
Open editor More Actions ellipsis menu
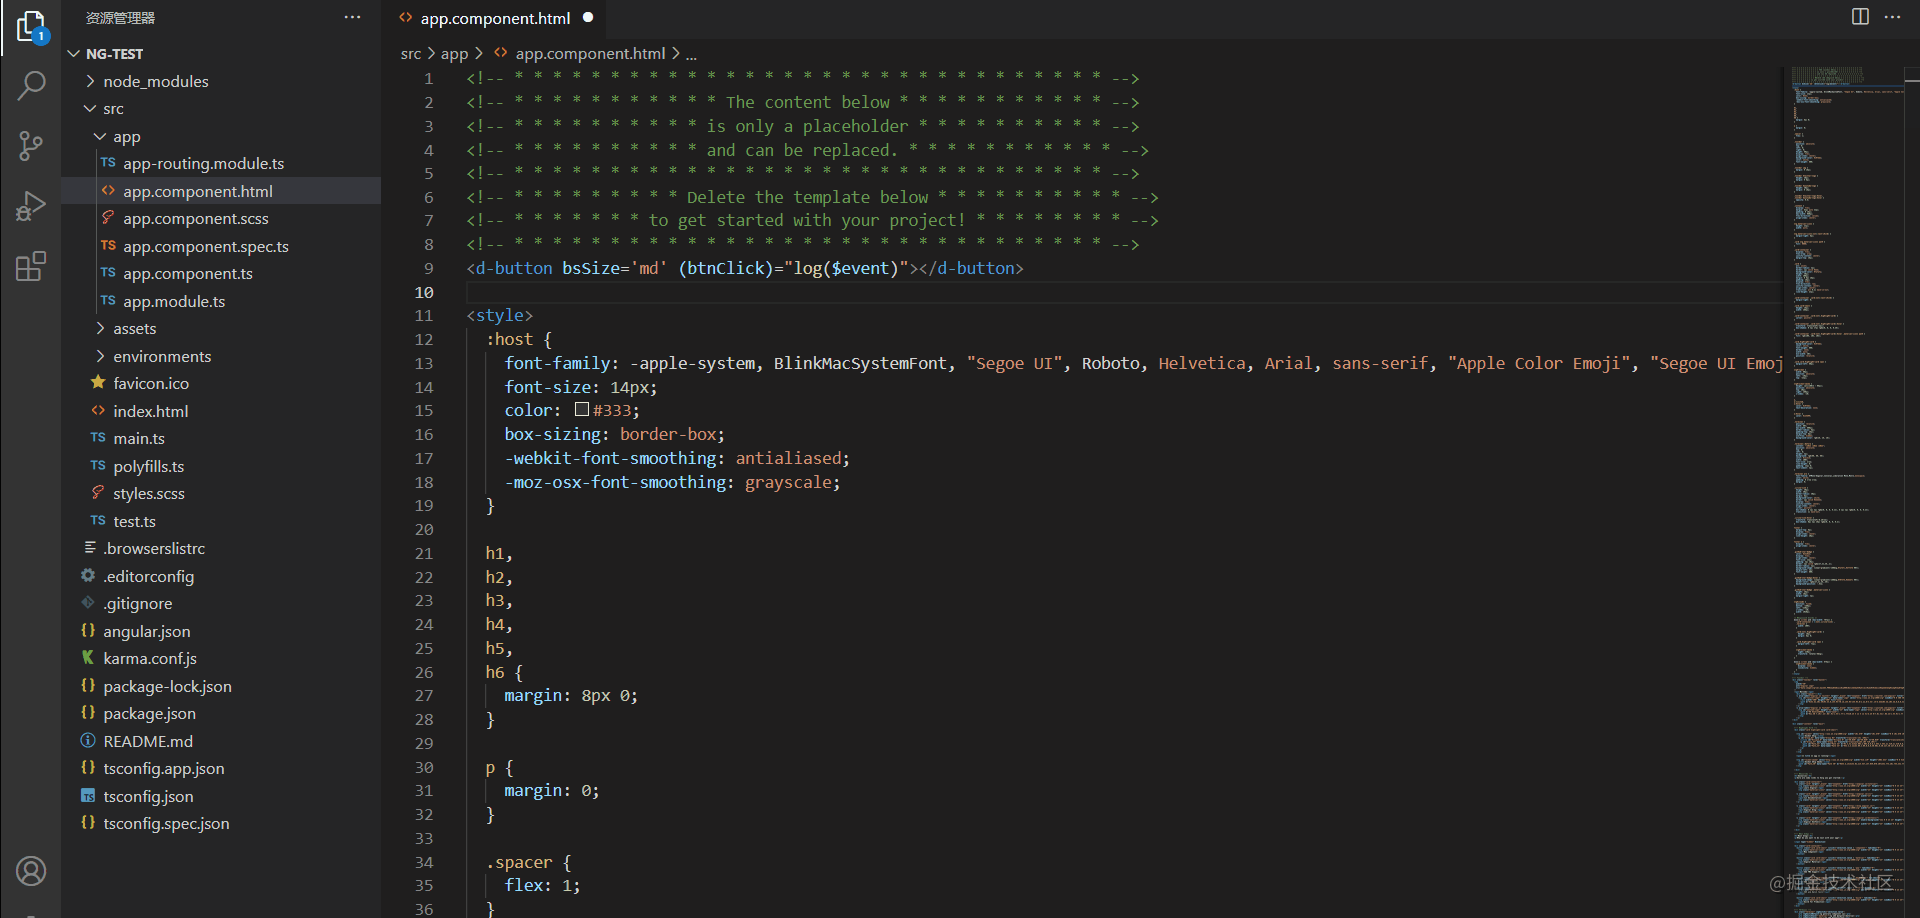[x=1893, y=17]
